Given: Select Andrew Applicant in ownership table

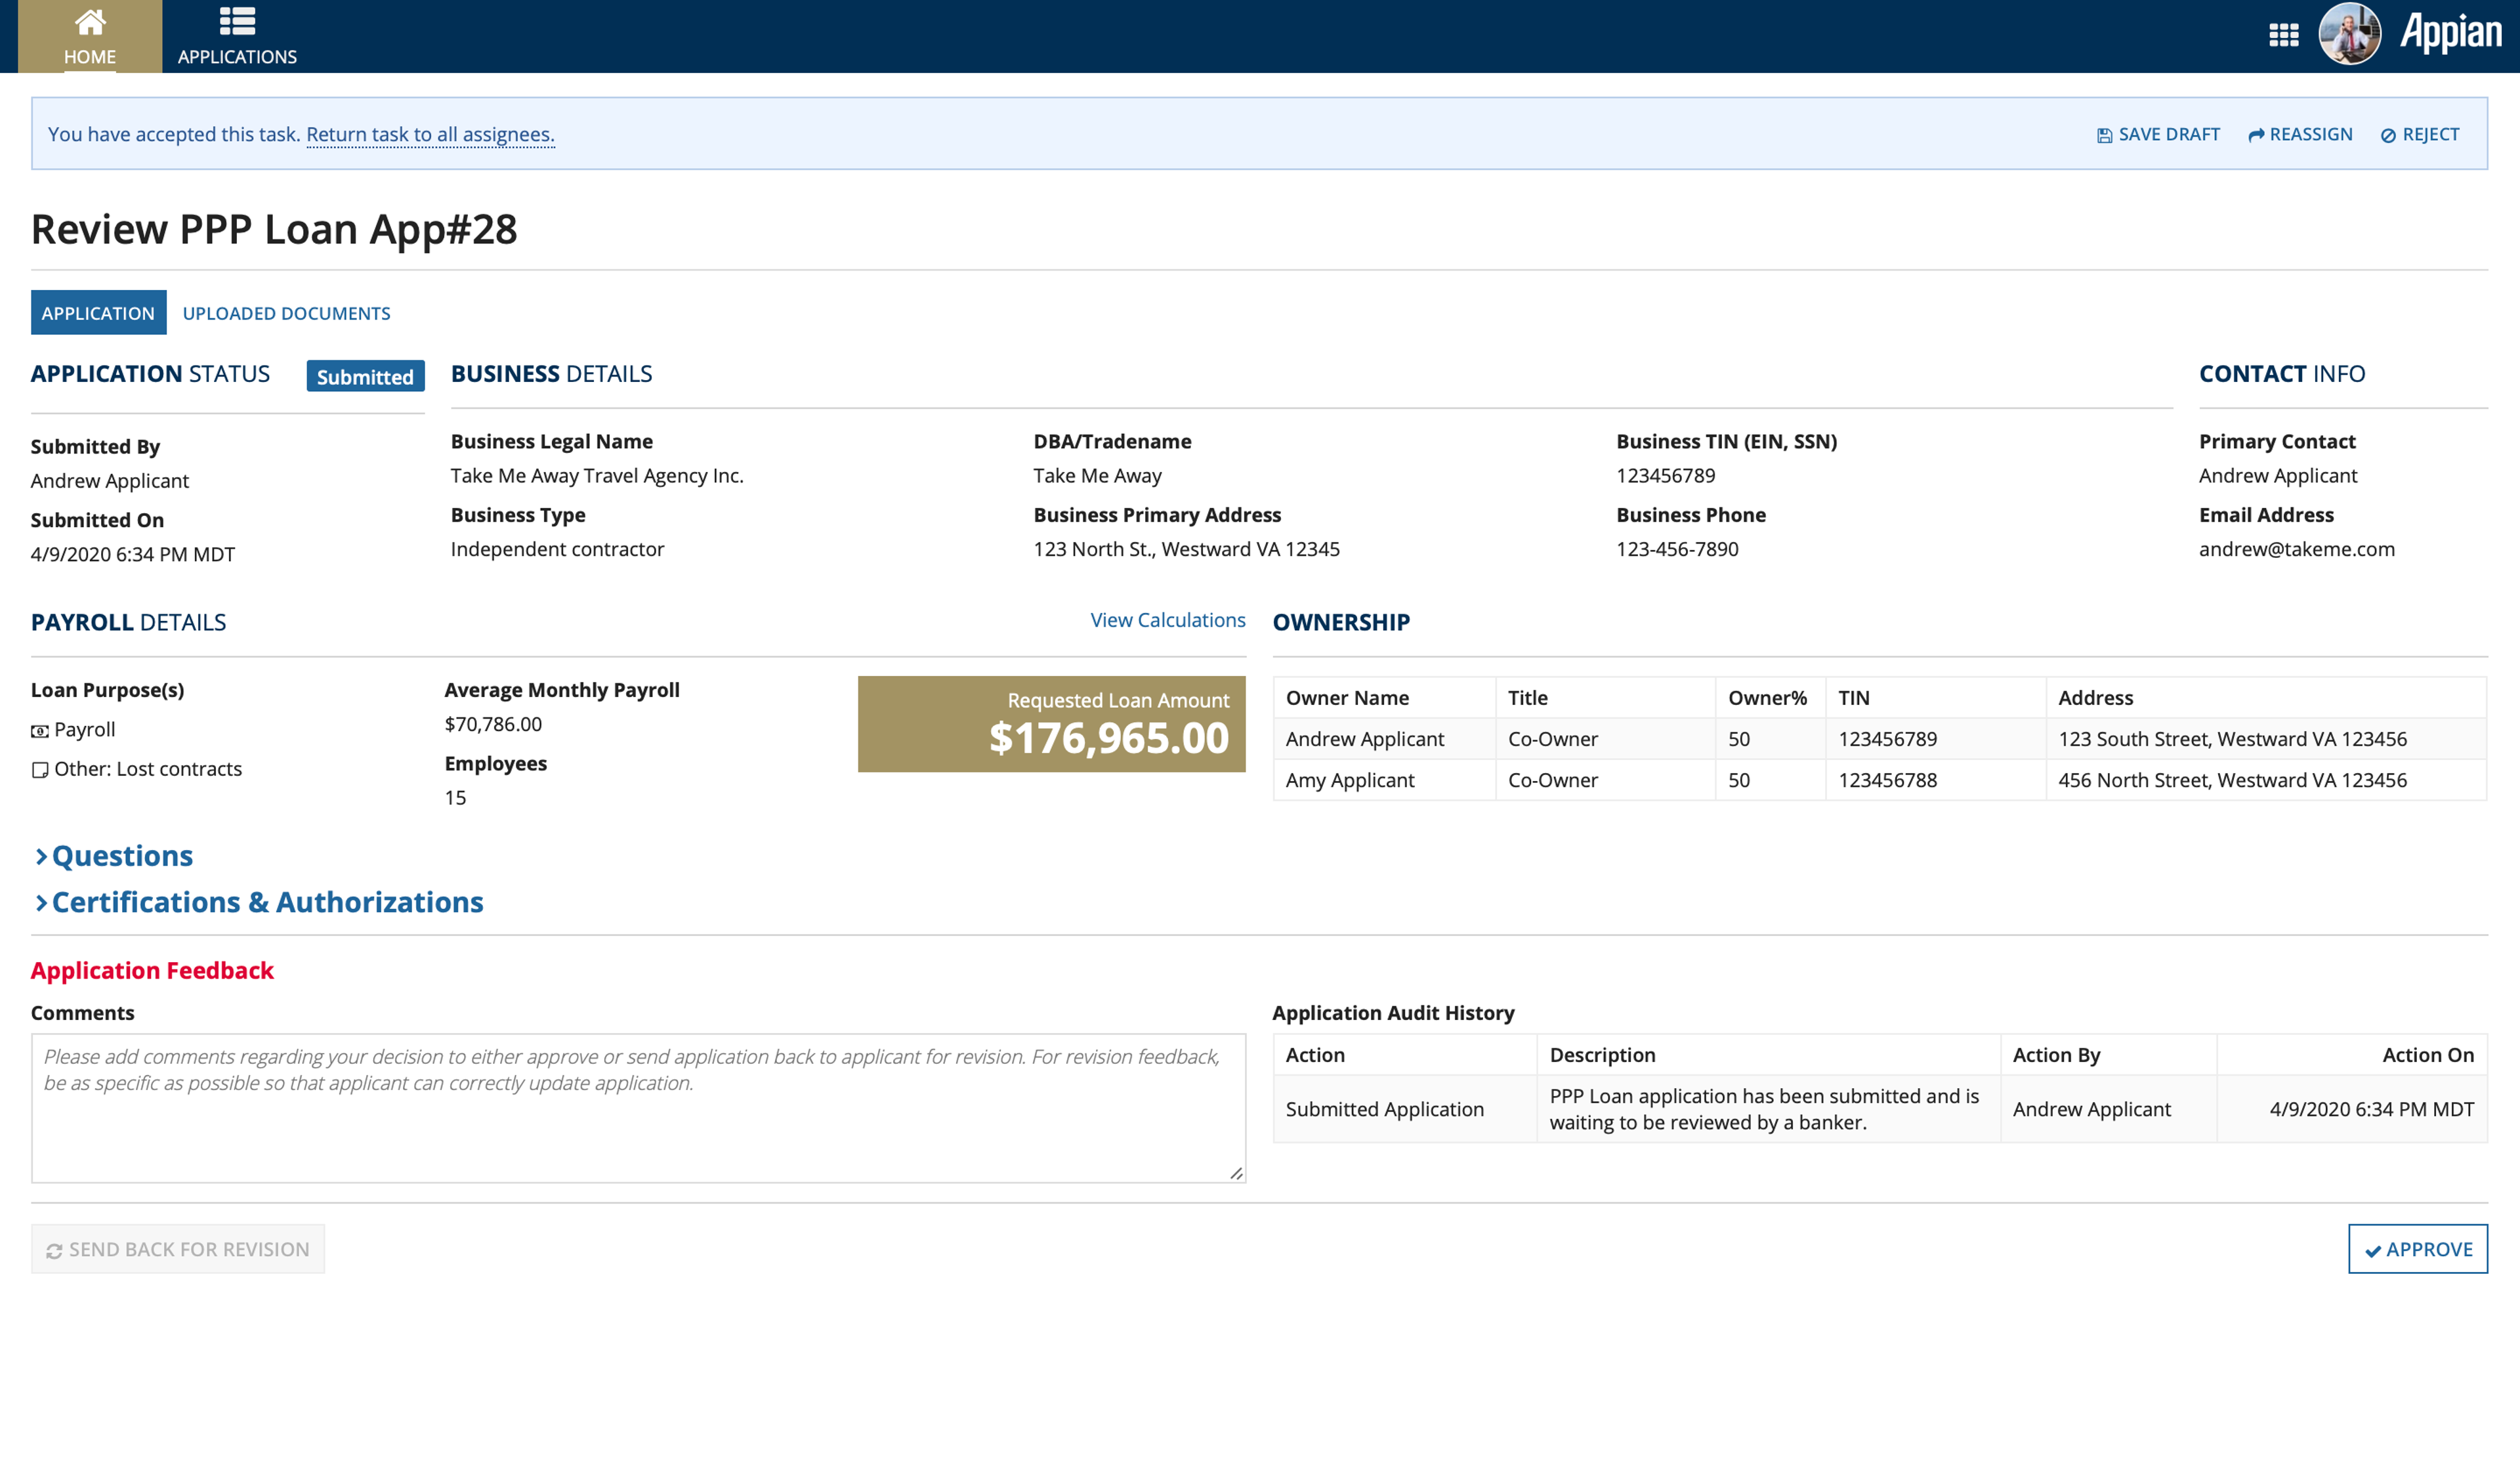Looking at the screenshot, I should pos(1364,739).
